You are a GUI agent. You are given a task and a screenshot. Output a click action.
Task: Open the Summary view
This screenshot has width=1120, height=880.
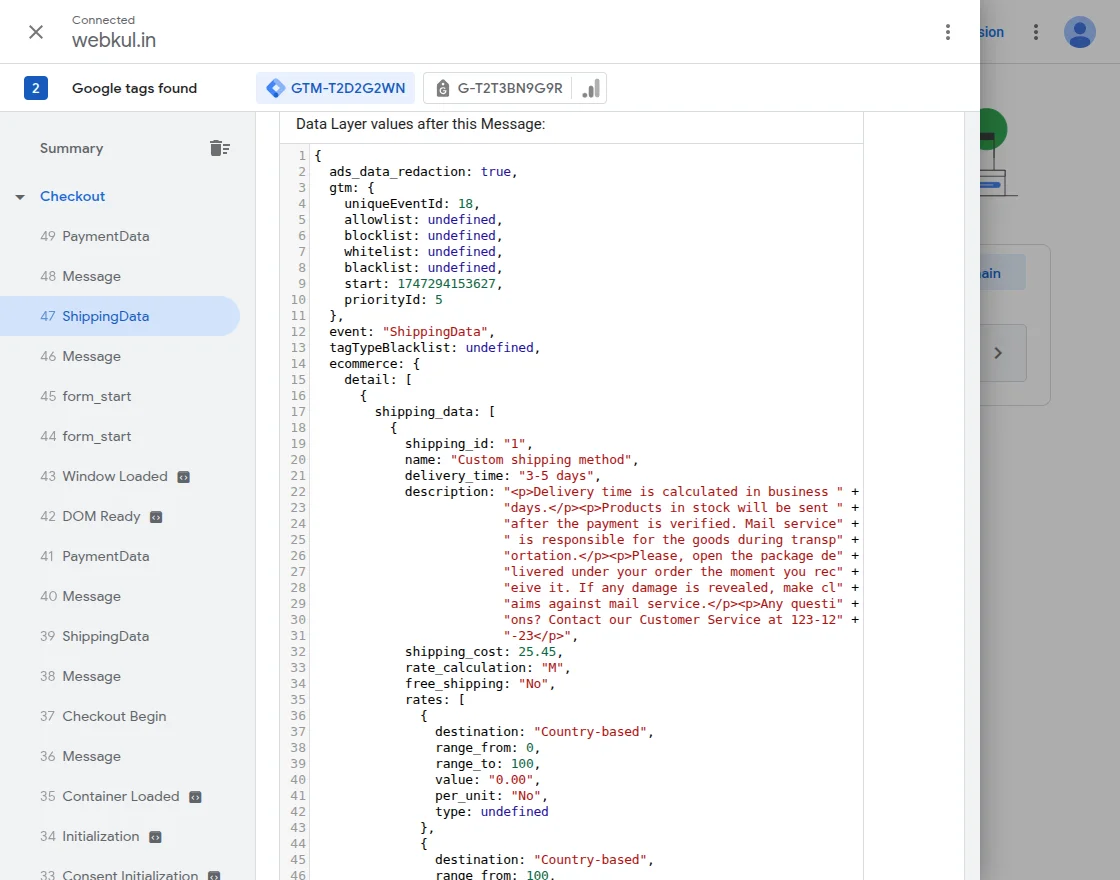(x=71, y=148)
